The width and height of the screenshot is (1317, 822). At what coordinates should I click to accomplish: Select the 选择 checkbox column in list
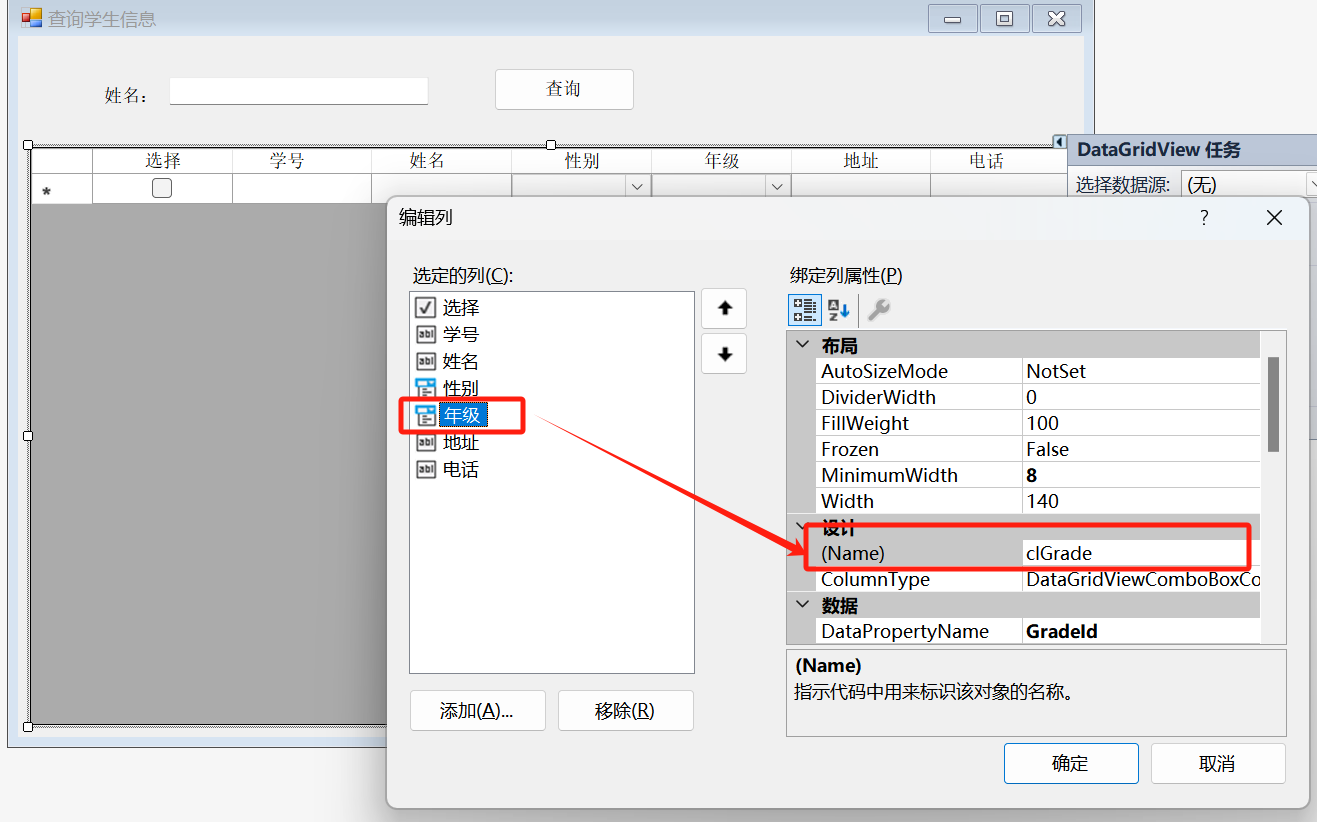(460, 308)
